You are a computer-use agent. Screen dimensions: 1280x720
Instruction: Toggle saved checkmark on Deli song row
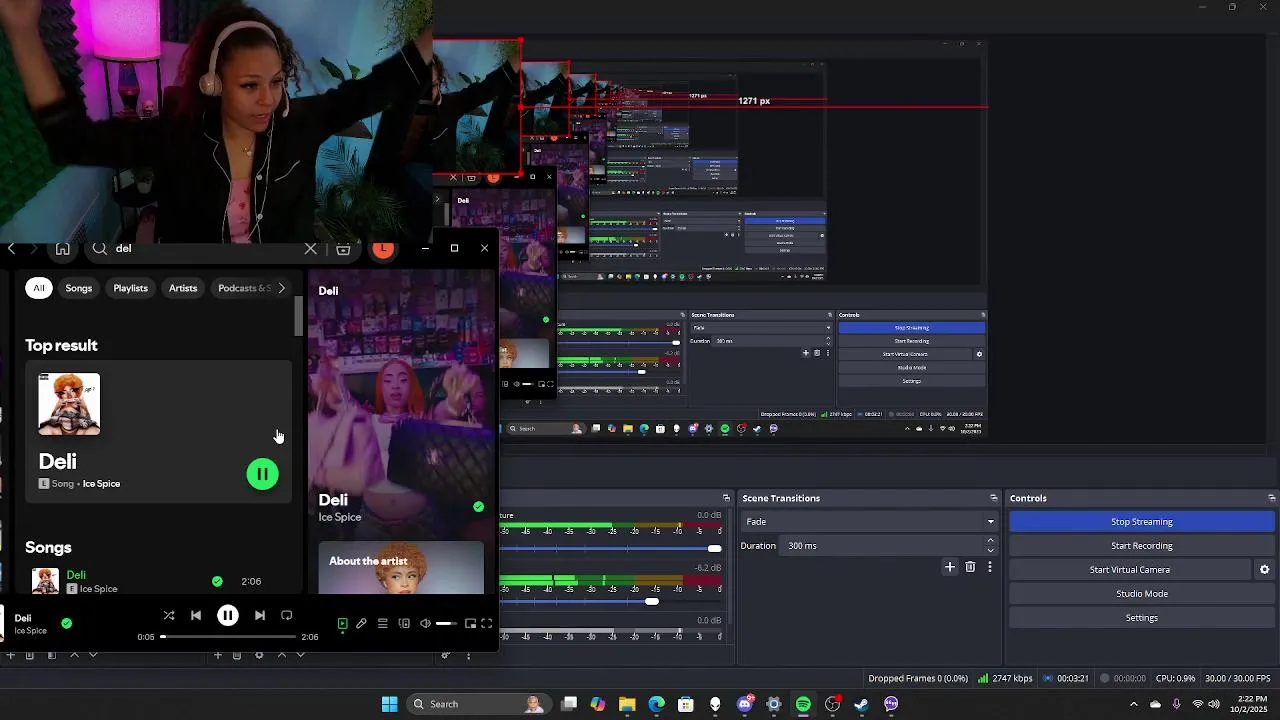pos(217,581)
